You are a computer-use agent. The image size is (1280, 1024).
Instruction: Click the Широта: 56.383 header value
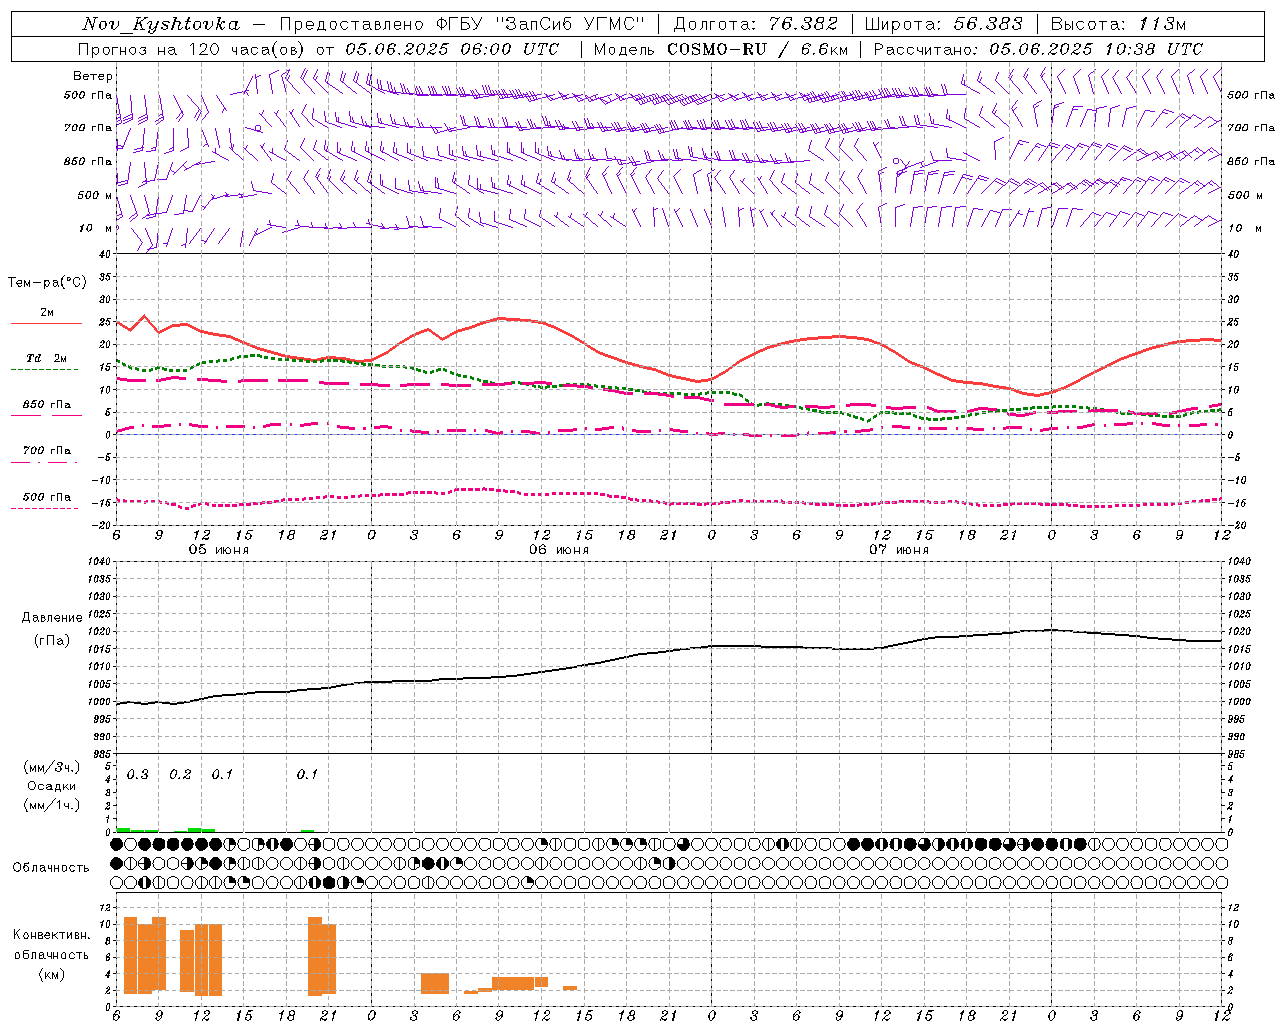[x=943, y=24]
